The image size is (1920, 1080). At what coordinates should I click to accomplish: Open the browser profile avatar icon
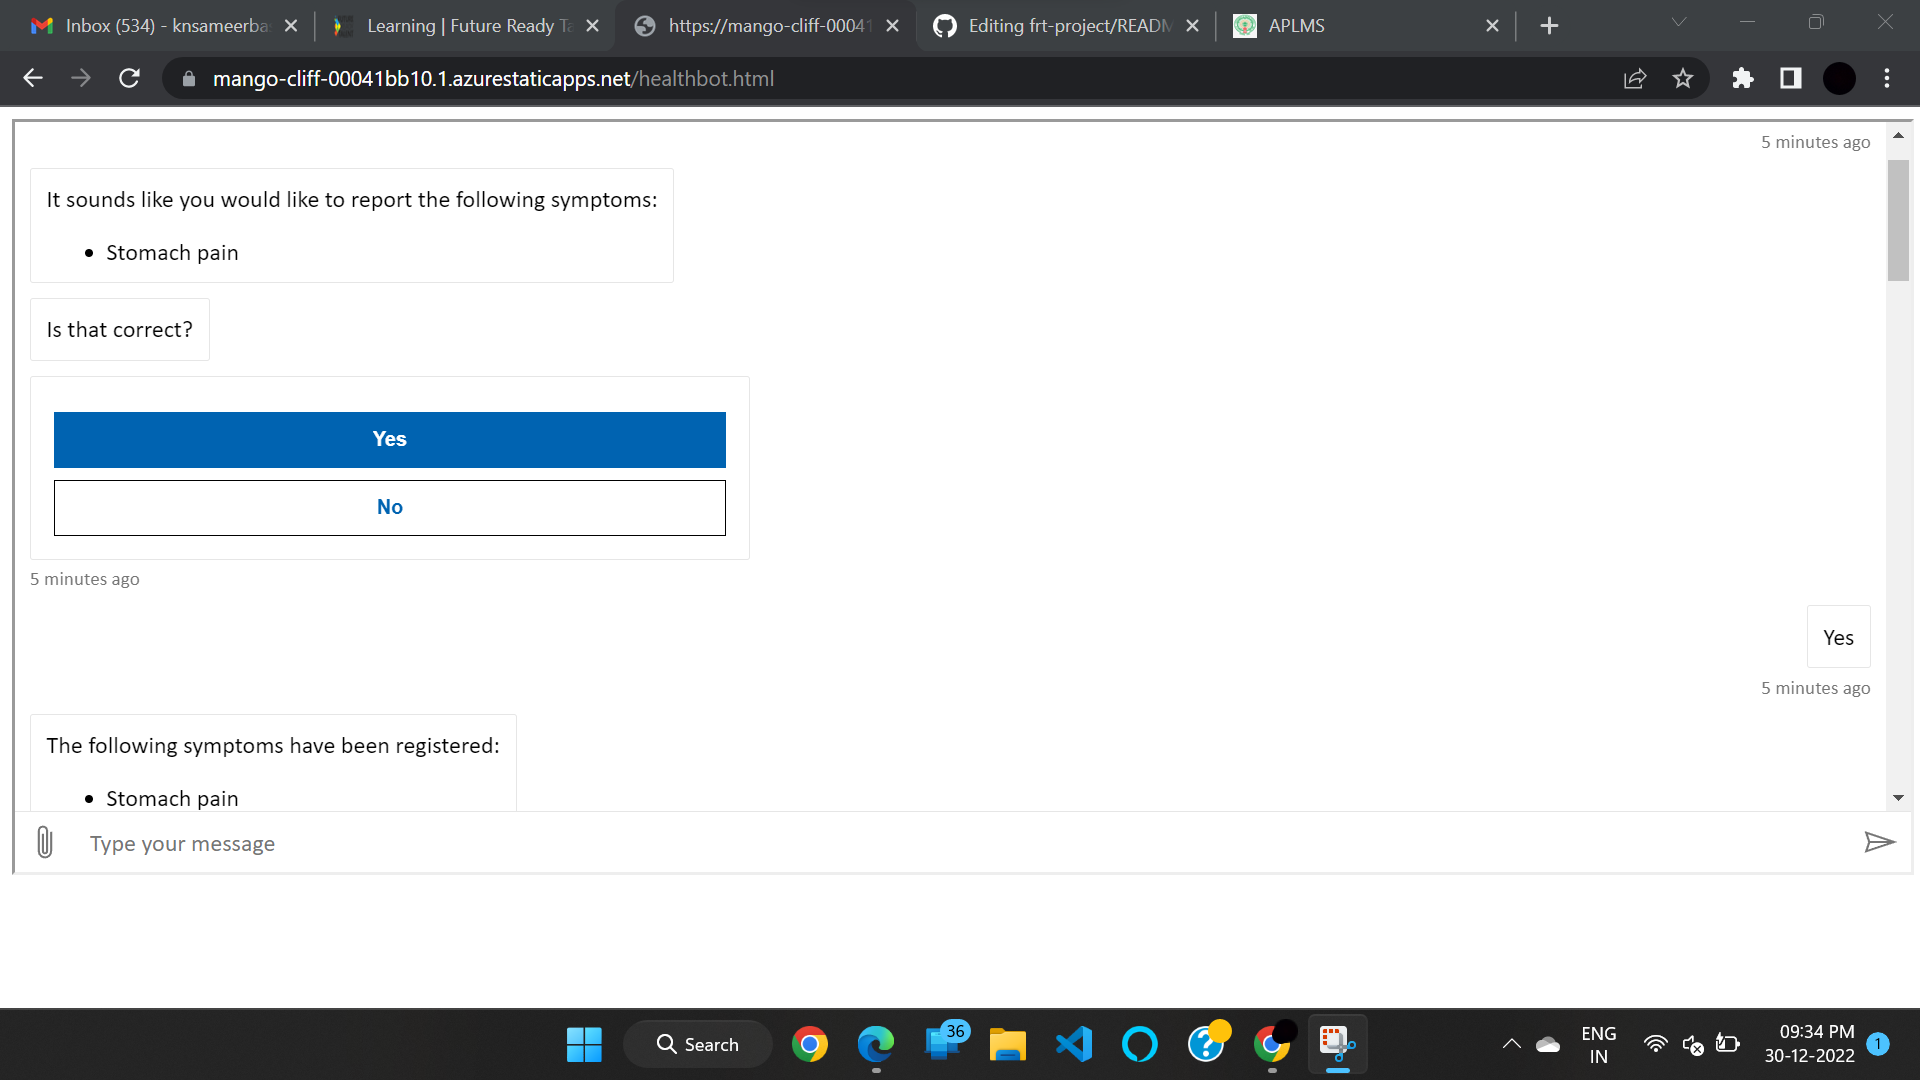tap(1839, 78)
